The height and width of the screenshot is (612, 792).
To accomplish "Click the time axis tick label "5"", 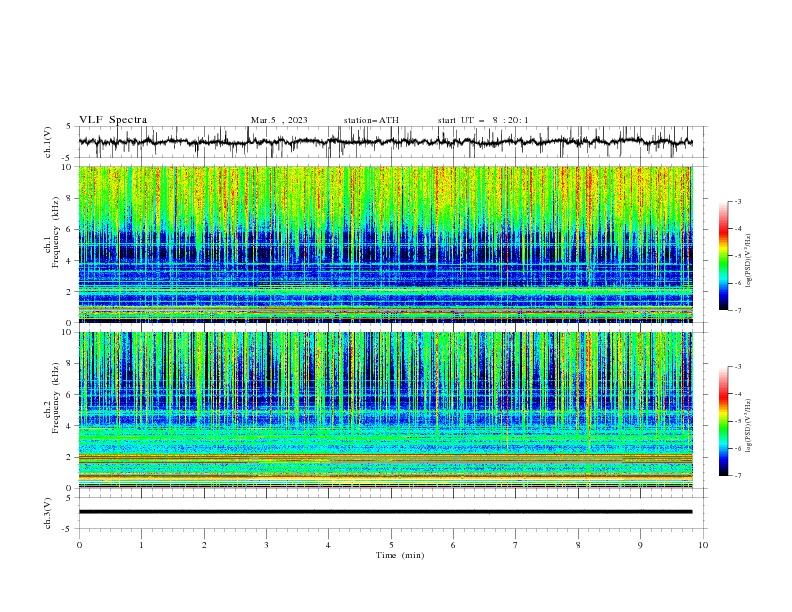I will click(x=391, y=545).
